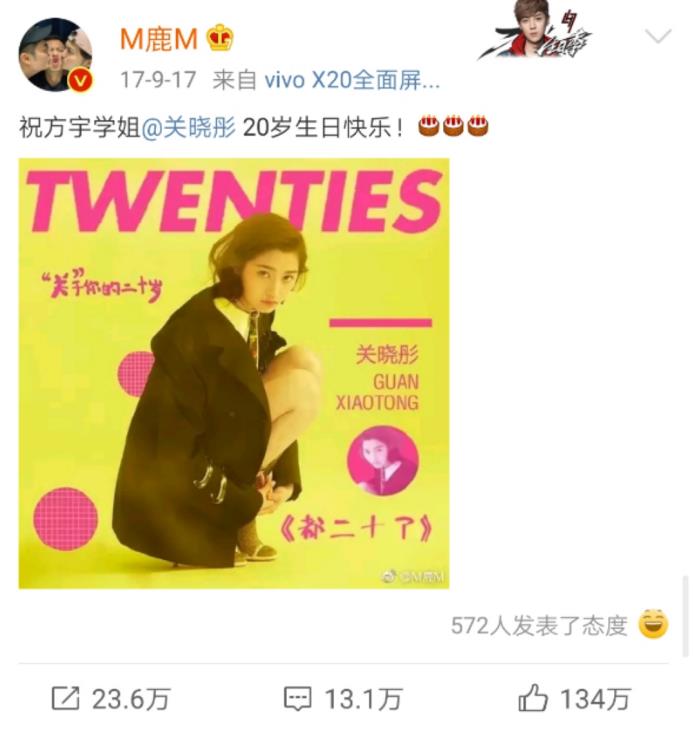The height and width of the screenshot is (731, 693).
Task: Click the 13.1万 comment count
Action: click(363, 699)
